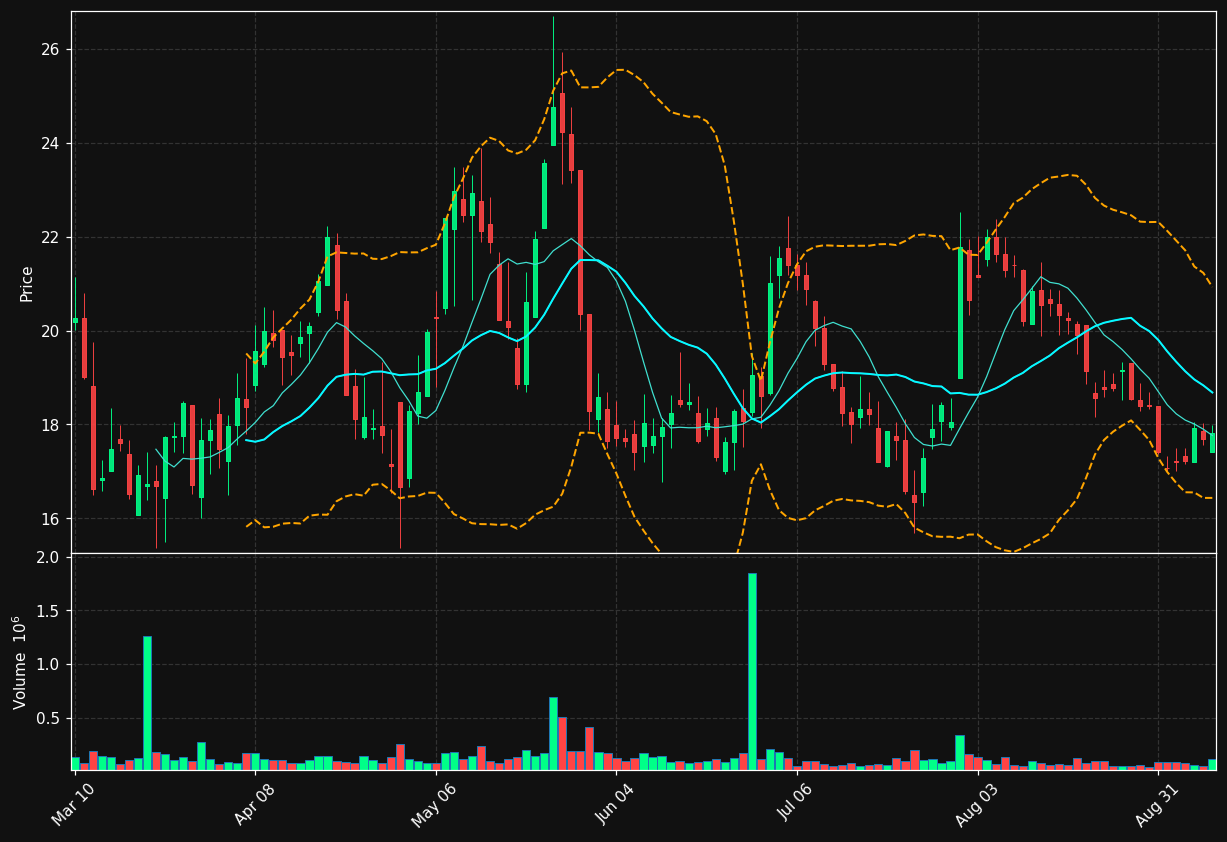Click the 0.5 volume axis label

[49, 719]
